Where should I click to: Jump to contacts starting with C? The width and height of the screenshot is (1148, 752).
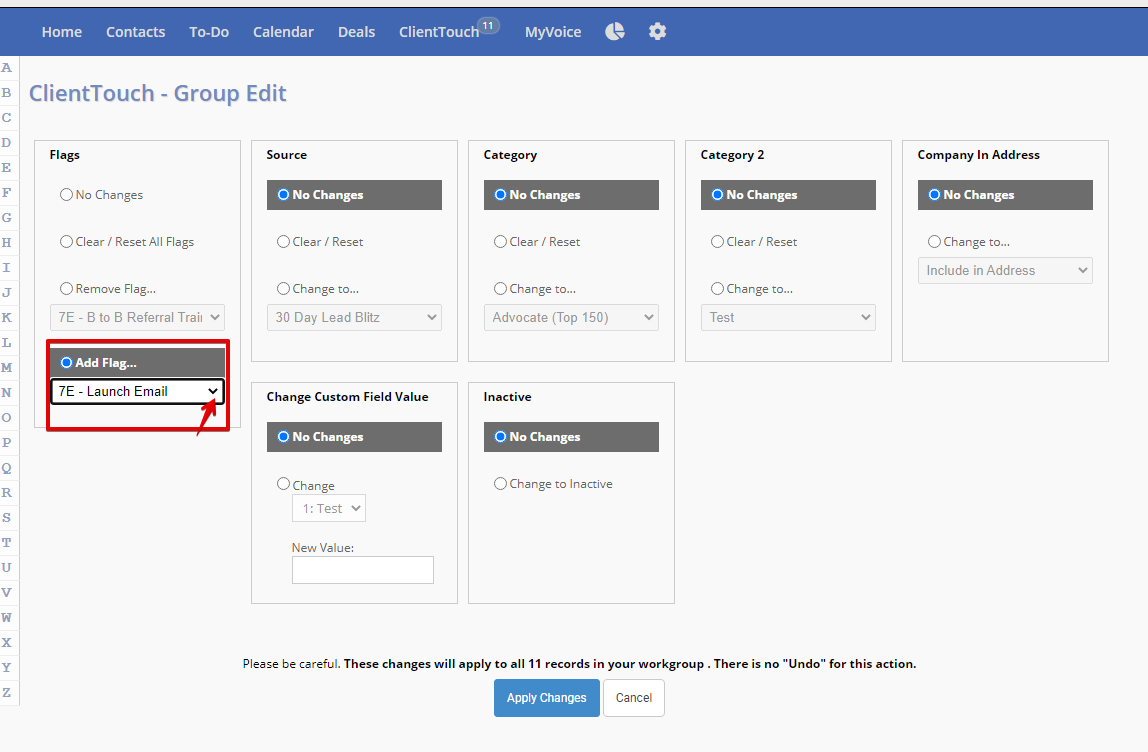(x=7, y=118)
